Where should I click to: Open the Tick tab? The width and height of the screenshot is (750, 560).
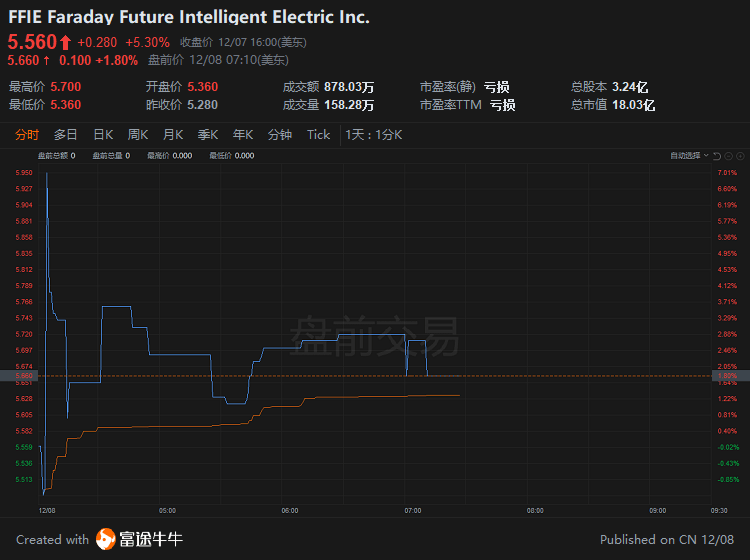click(x=319, y=135)
